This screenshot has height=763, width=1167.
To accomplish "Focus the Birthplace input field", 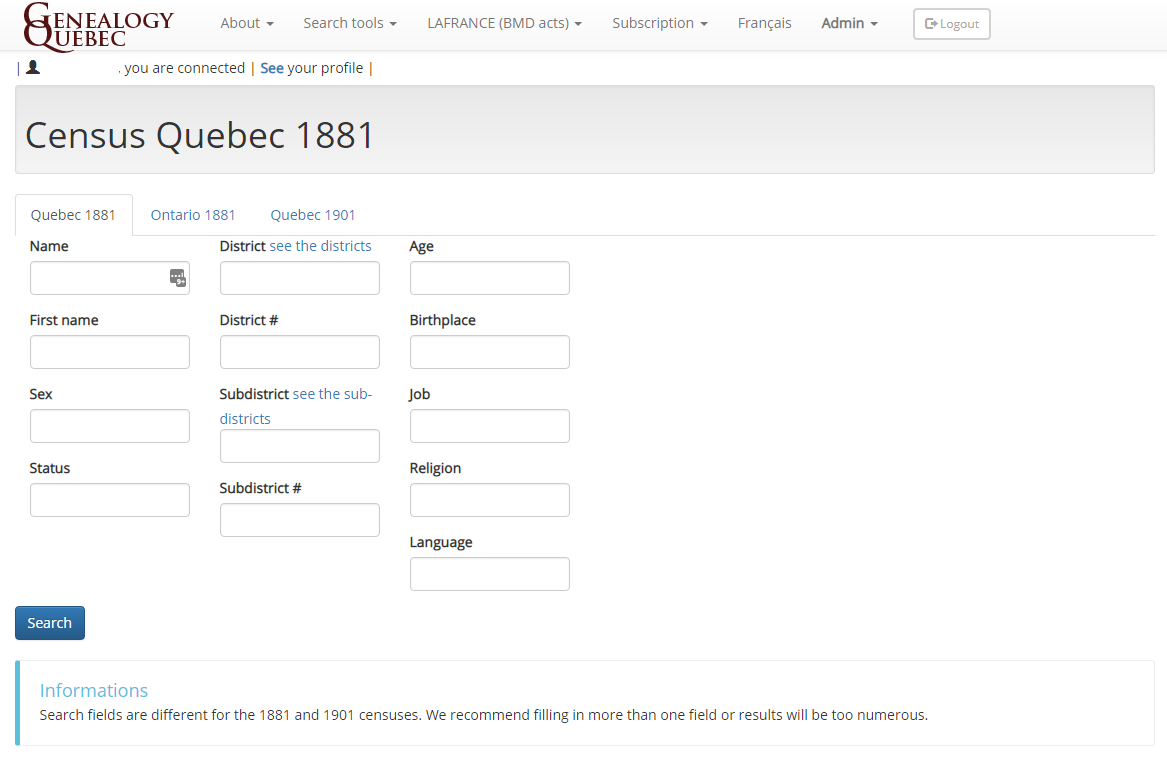I will pos(490,352).
